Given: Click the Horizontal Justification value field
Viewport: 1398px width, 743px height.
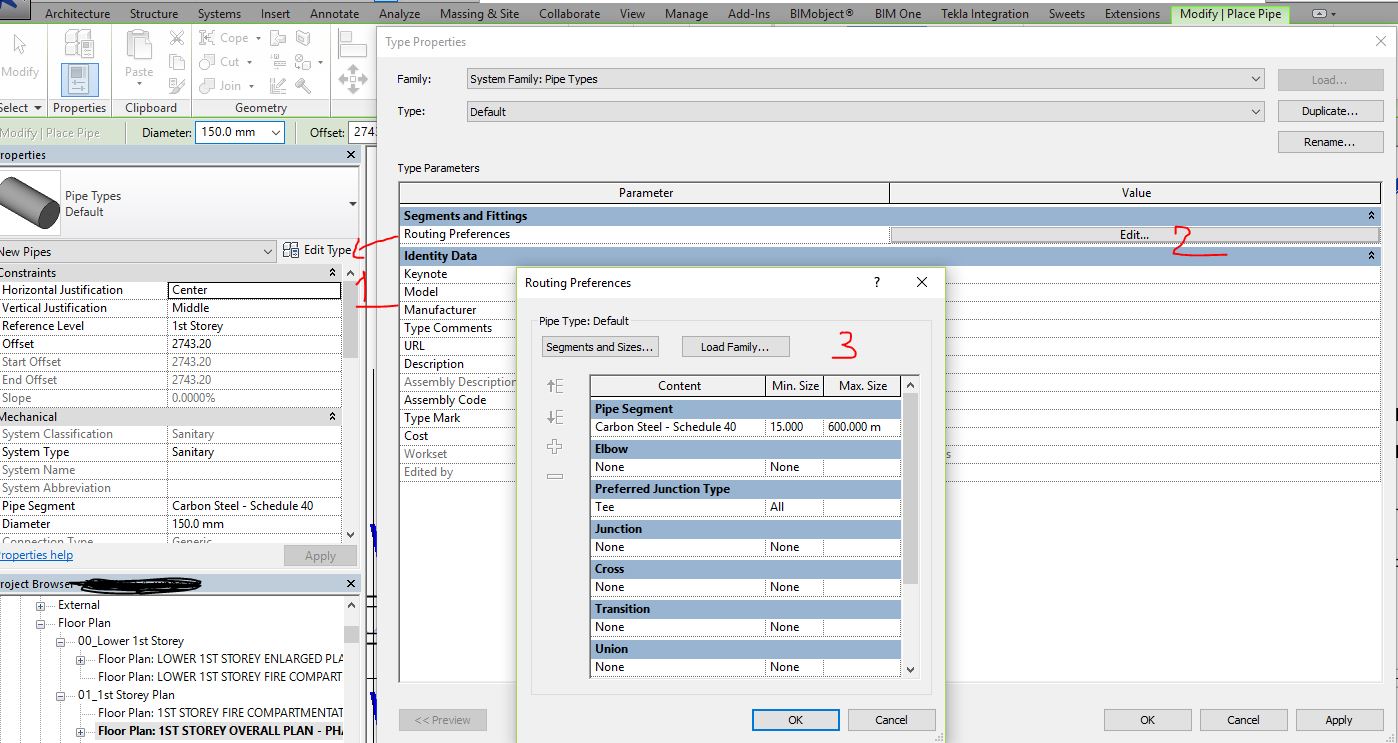Looking at the screenshot, I should click(x=254, y=290).
